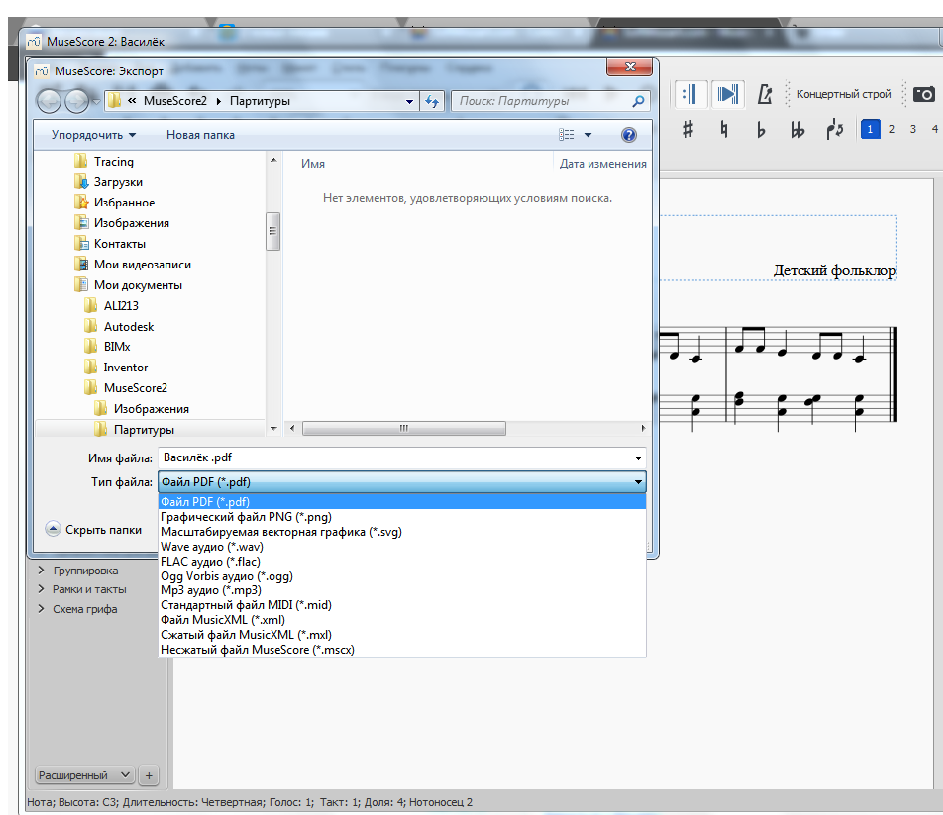Open the Загрузки folder in tree

click(x=118, y=182)
